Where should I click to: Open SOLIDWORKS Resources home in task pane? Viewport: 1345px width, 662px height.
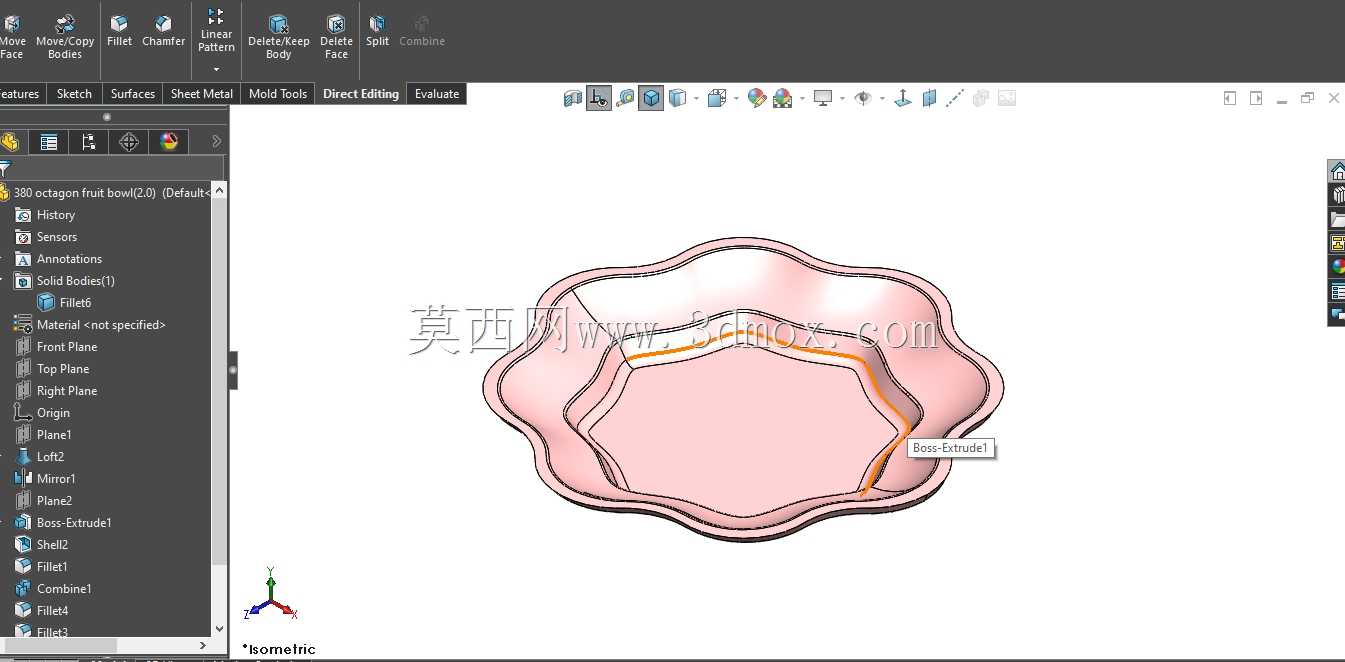pyautogui.click(x=1337, y=171)
